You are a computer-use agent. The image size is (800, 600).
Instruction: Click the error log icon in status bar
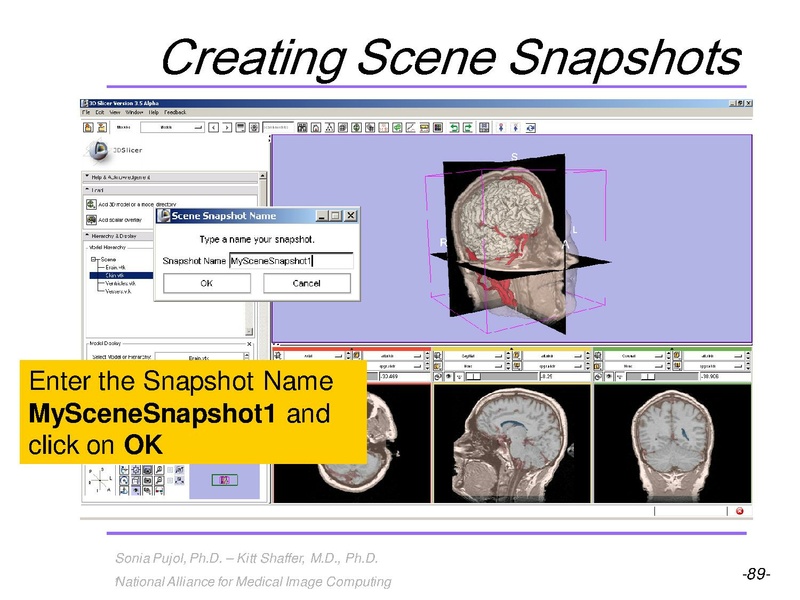click(x=740, y=511)
